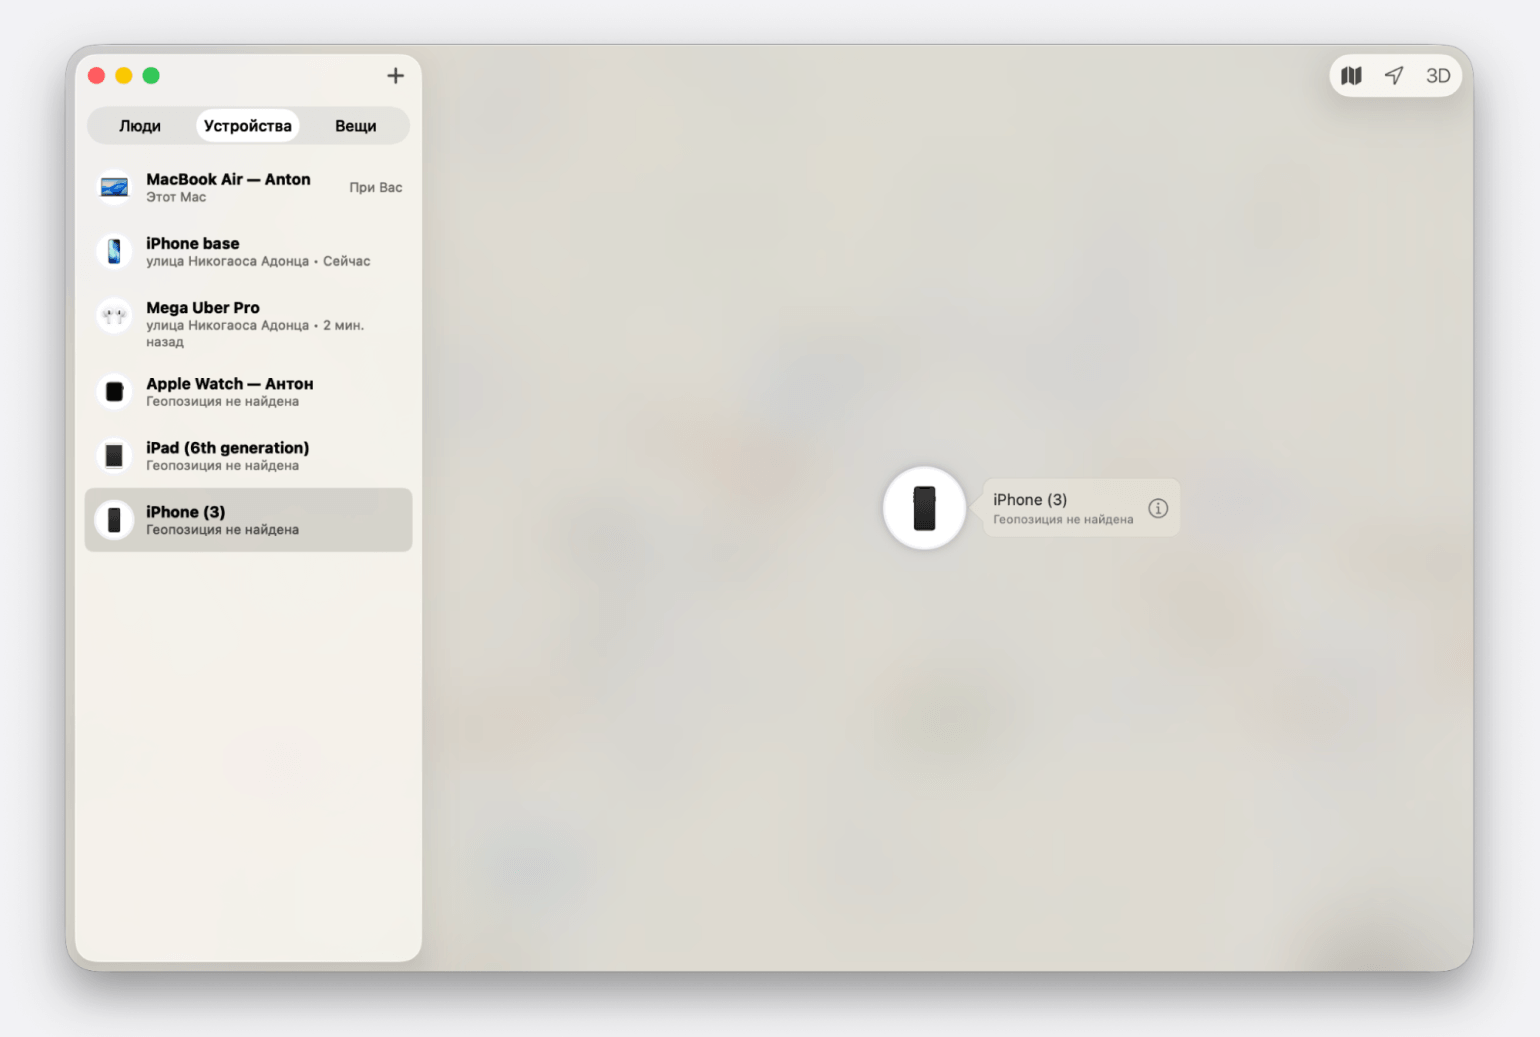Click the plus add button in sidebar
The image size is (1540, 1037).
[395, 76]
